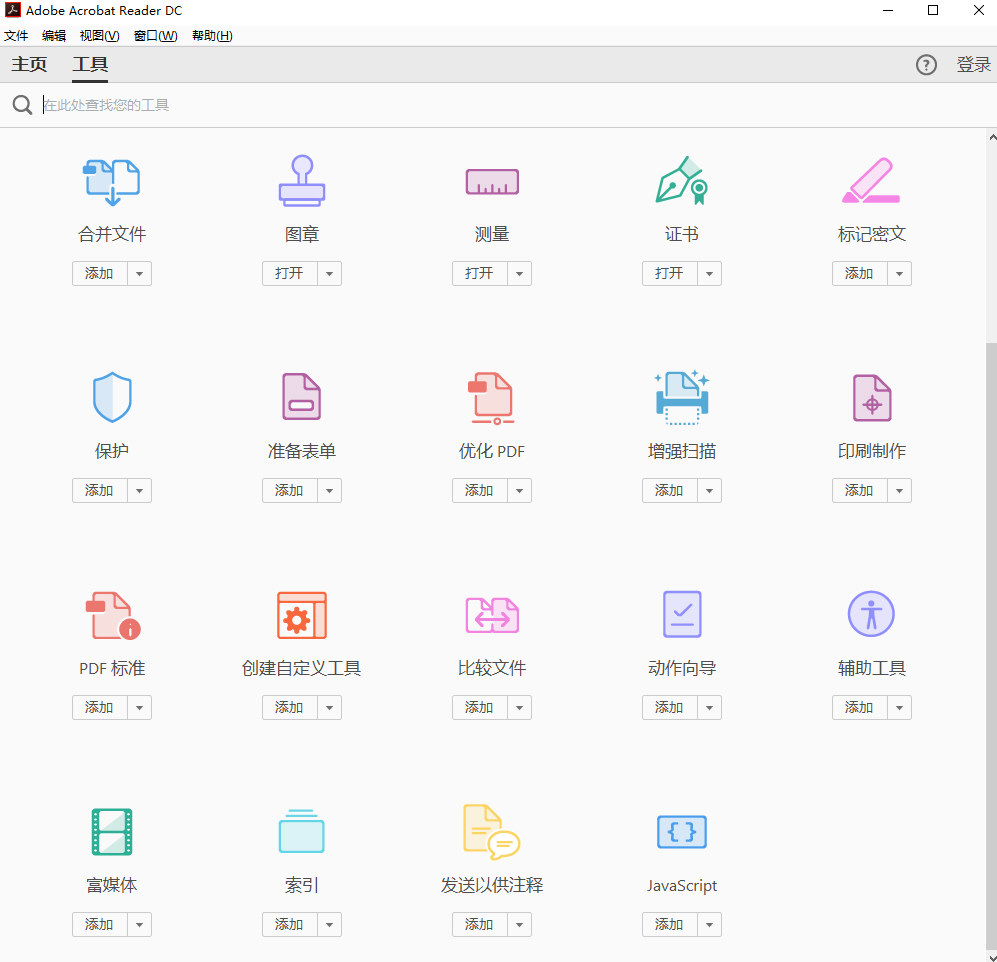Click 添加 button under 增强扫描

[669, 491]
